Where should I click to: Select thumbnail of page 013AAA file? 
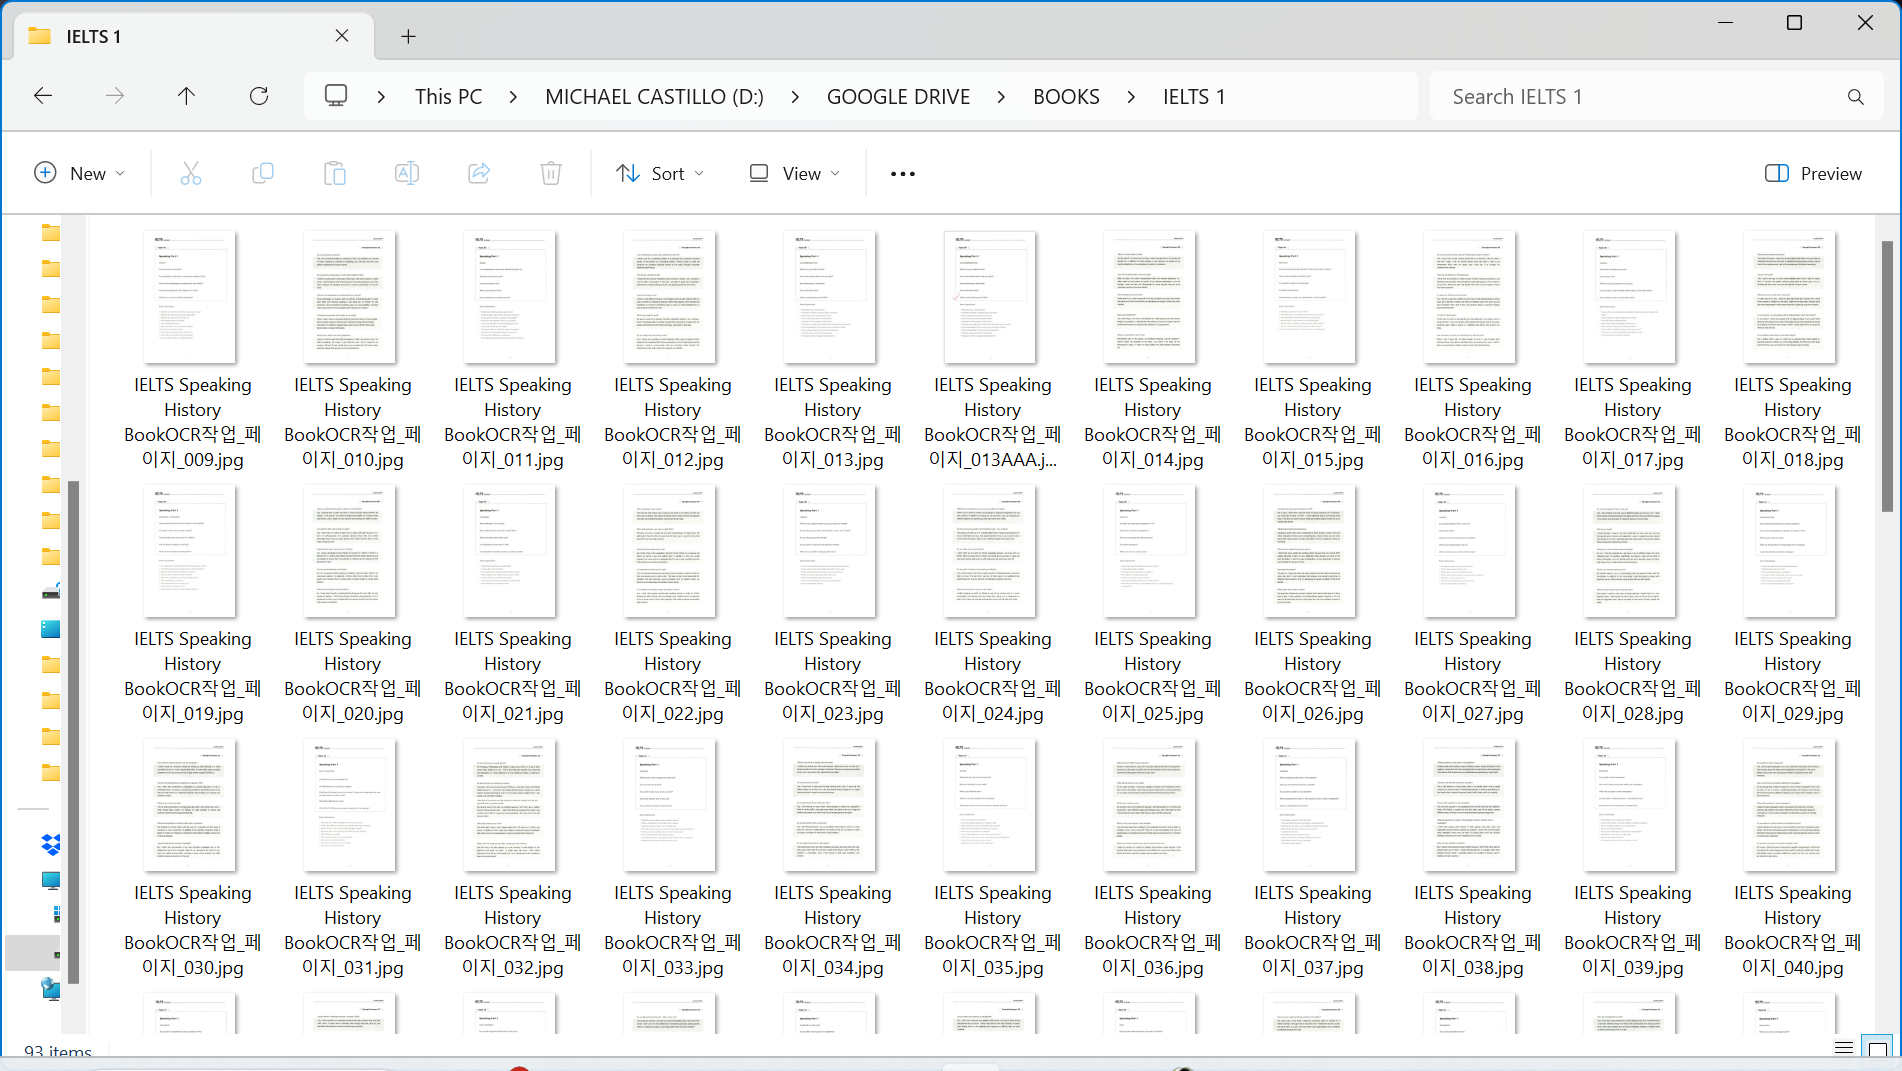990,297
